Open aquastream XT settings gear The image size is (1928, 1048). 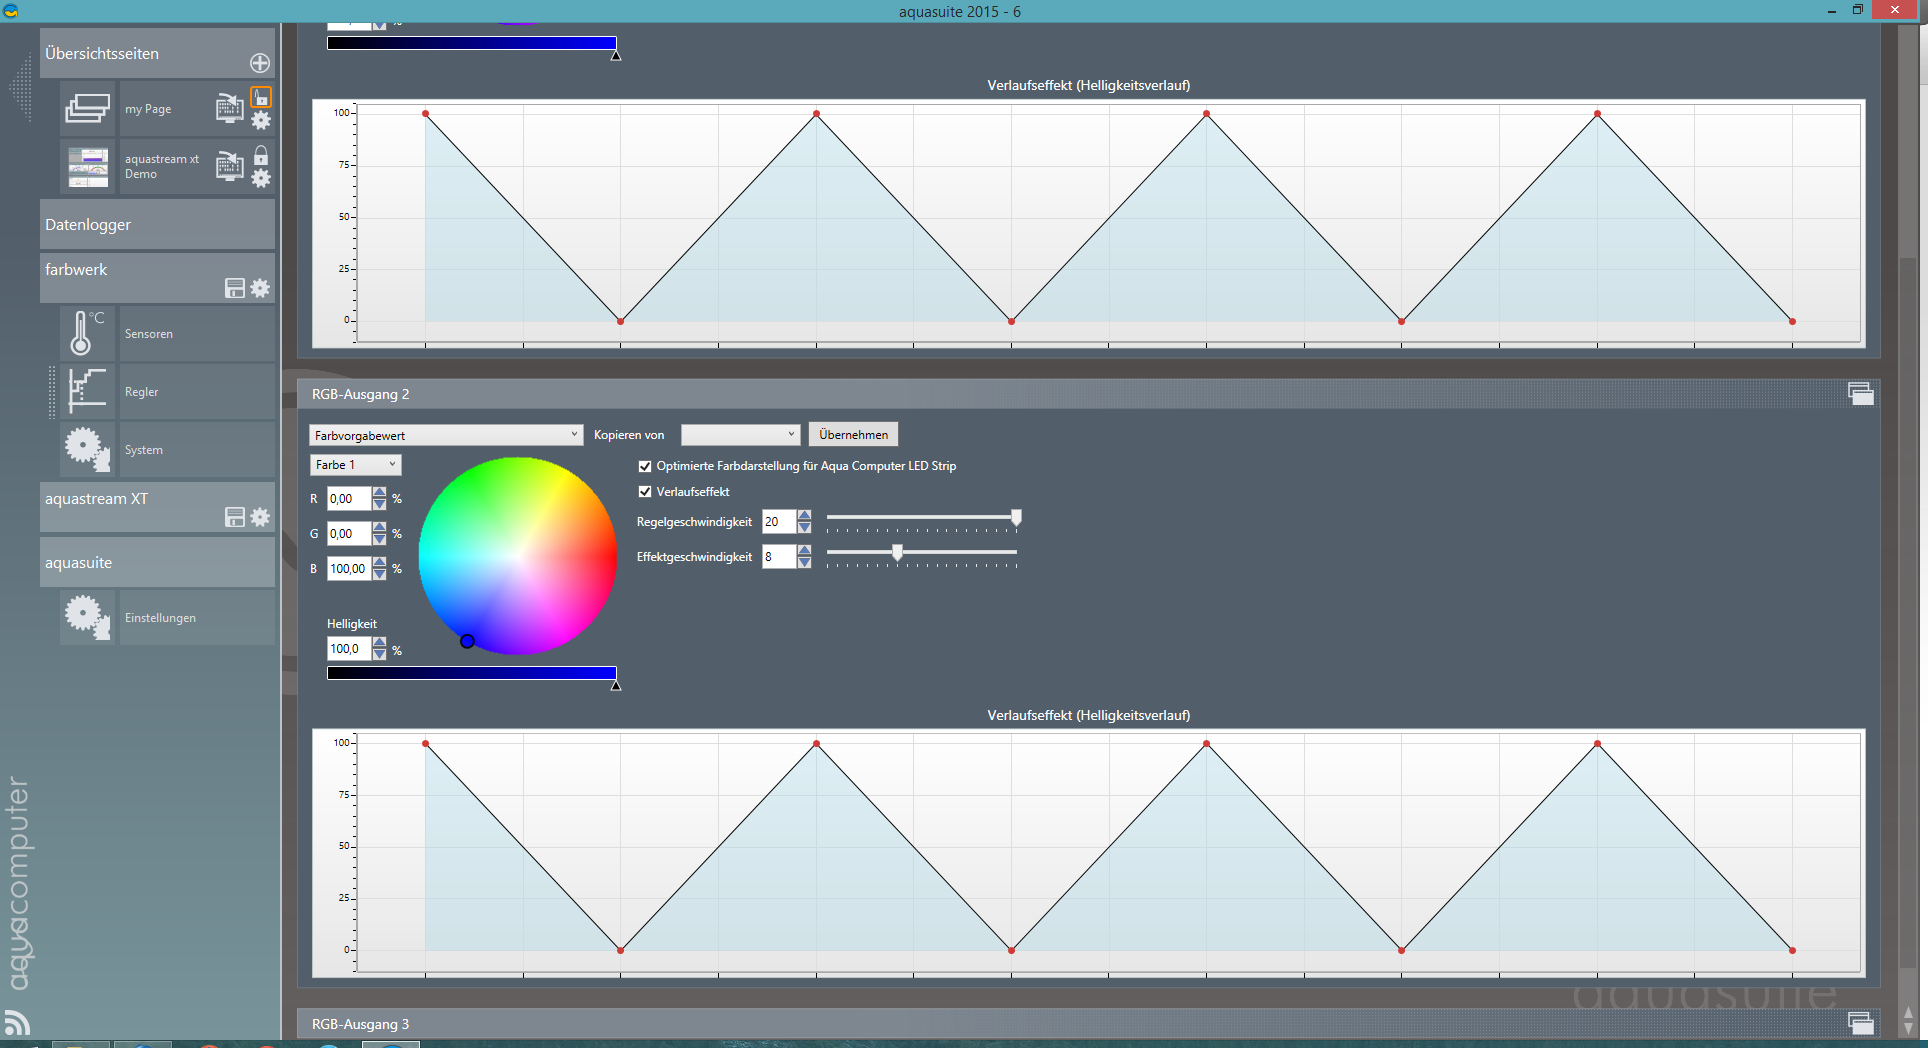[x=260, y=517]
